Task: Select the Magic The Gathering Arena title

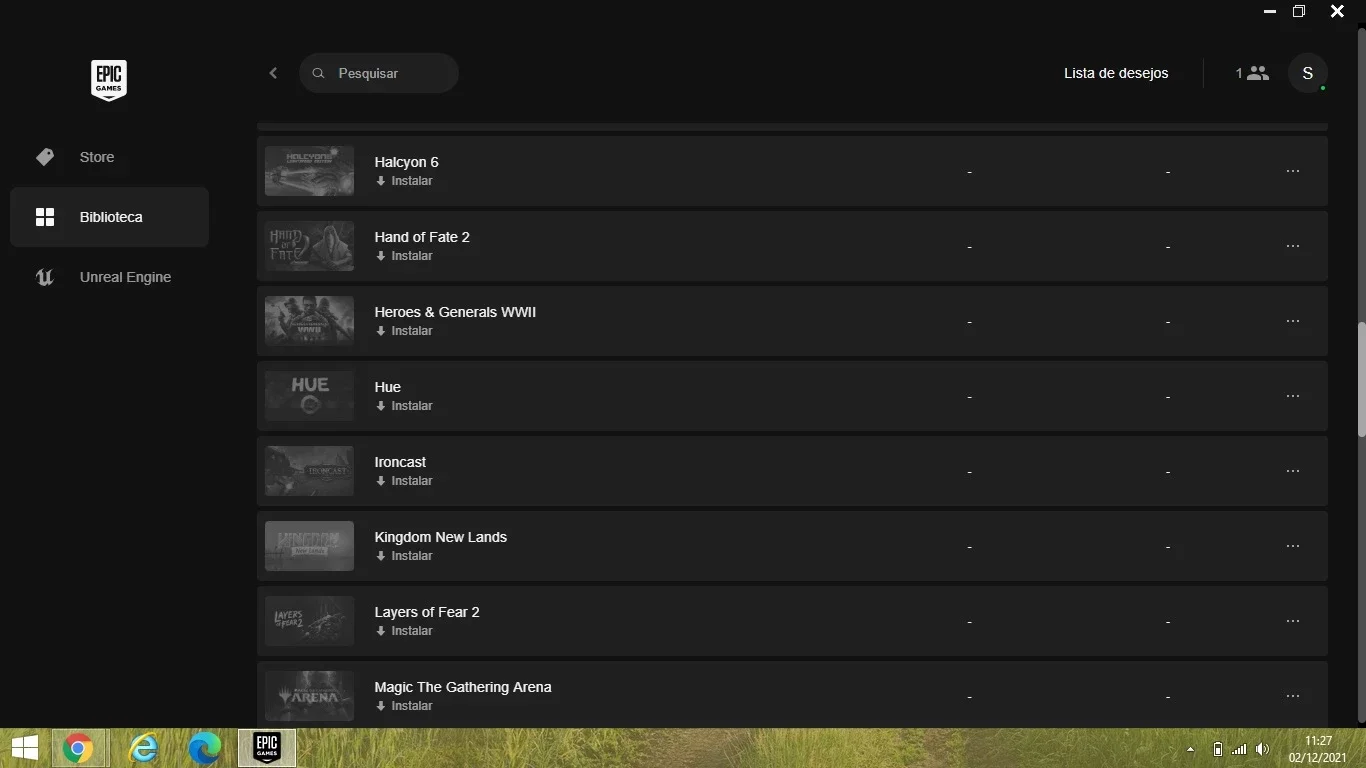Action: [x=463, y=687]
